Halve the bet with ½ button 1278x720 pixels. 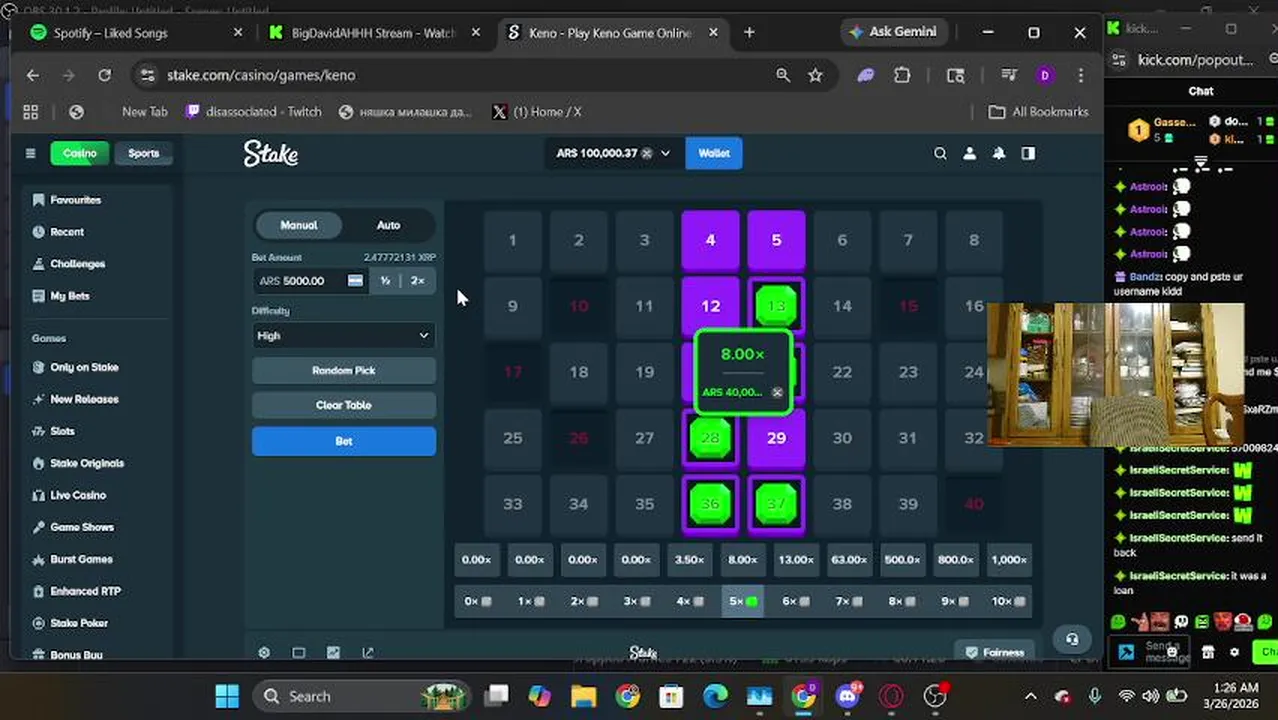(x=385, y=281)
